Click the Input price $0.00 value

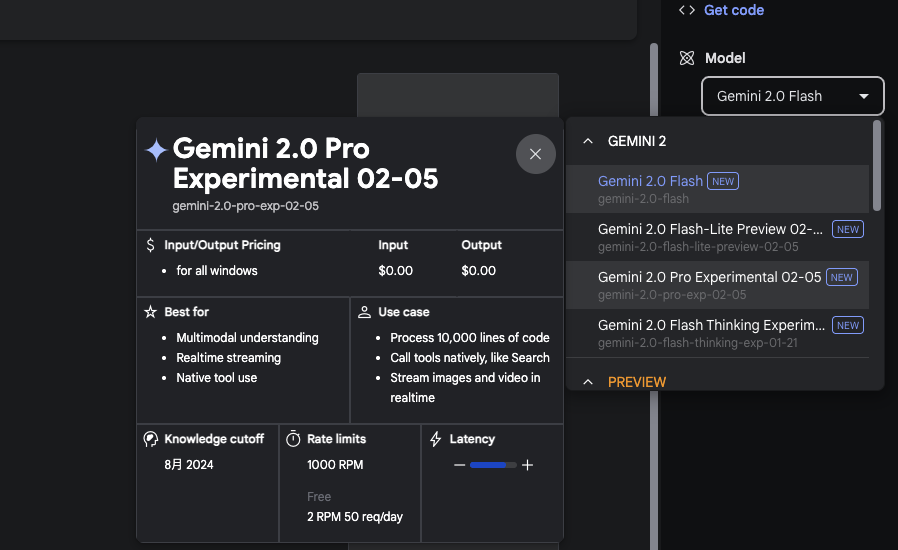395,270
